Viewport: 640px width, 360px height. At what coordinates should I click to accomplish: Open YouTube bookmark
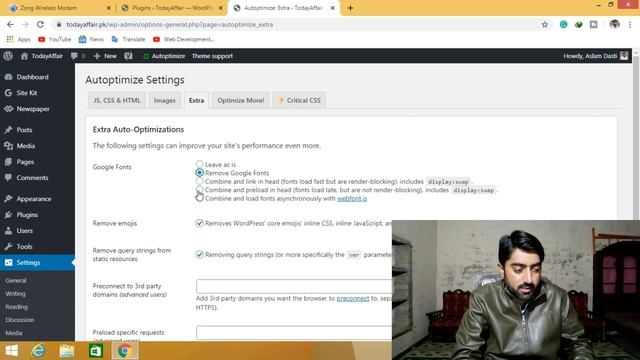[55, 39]
